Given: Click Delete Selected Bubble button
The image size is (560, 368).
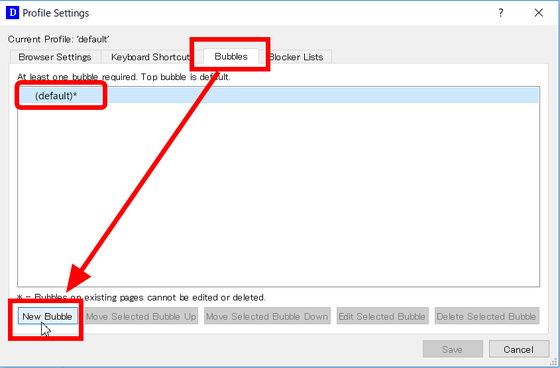Looking at the screenshot, I should pos(486,316).
